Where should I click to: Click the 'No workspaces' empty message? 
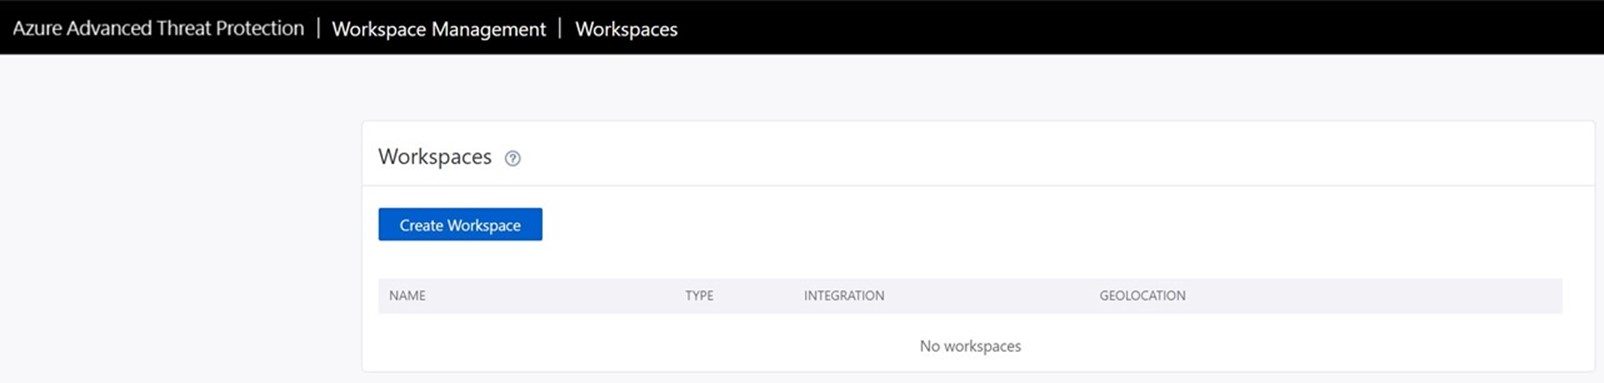click(x=970, y=346)
